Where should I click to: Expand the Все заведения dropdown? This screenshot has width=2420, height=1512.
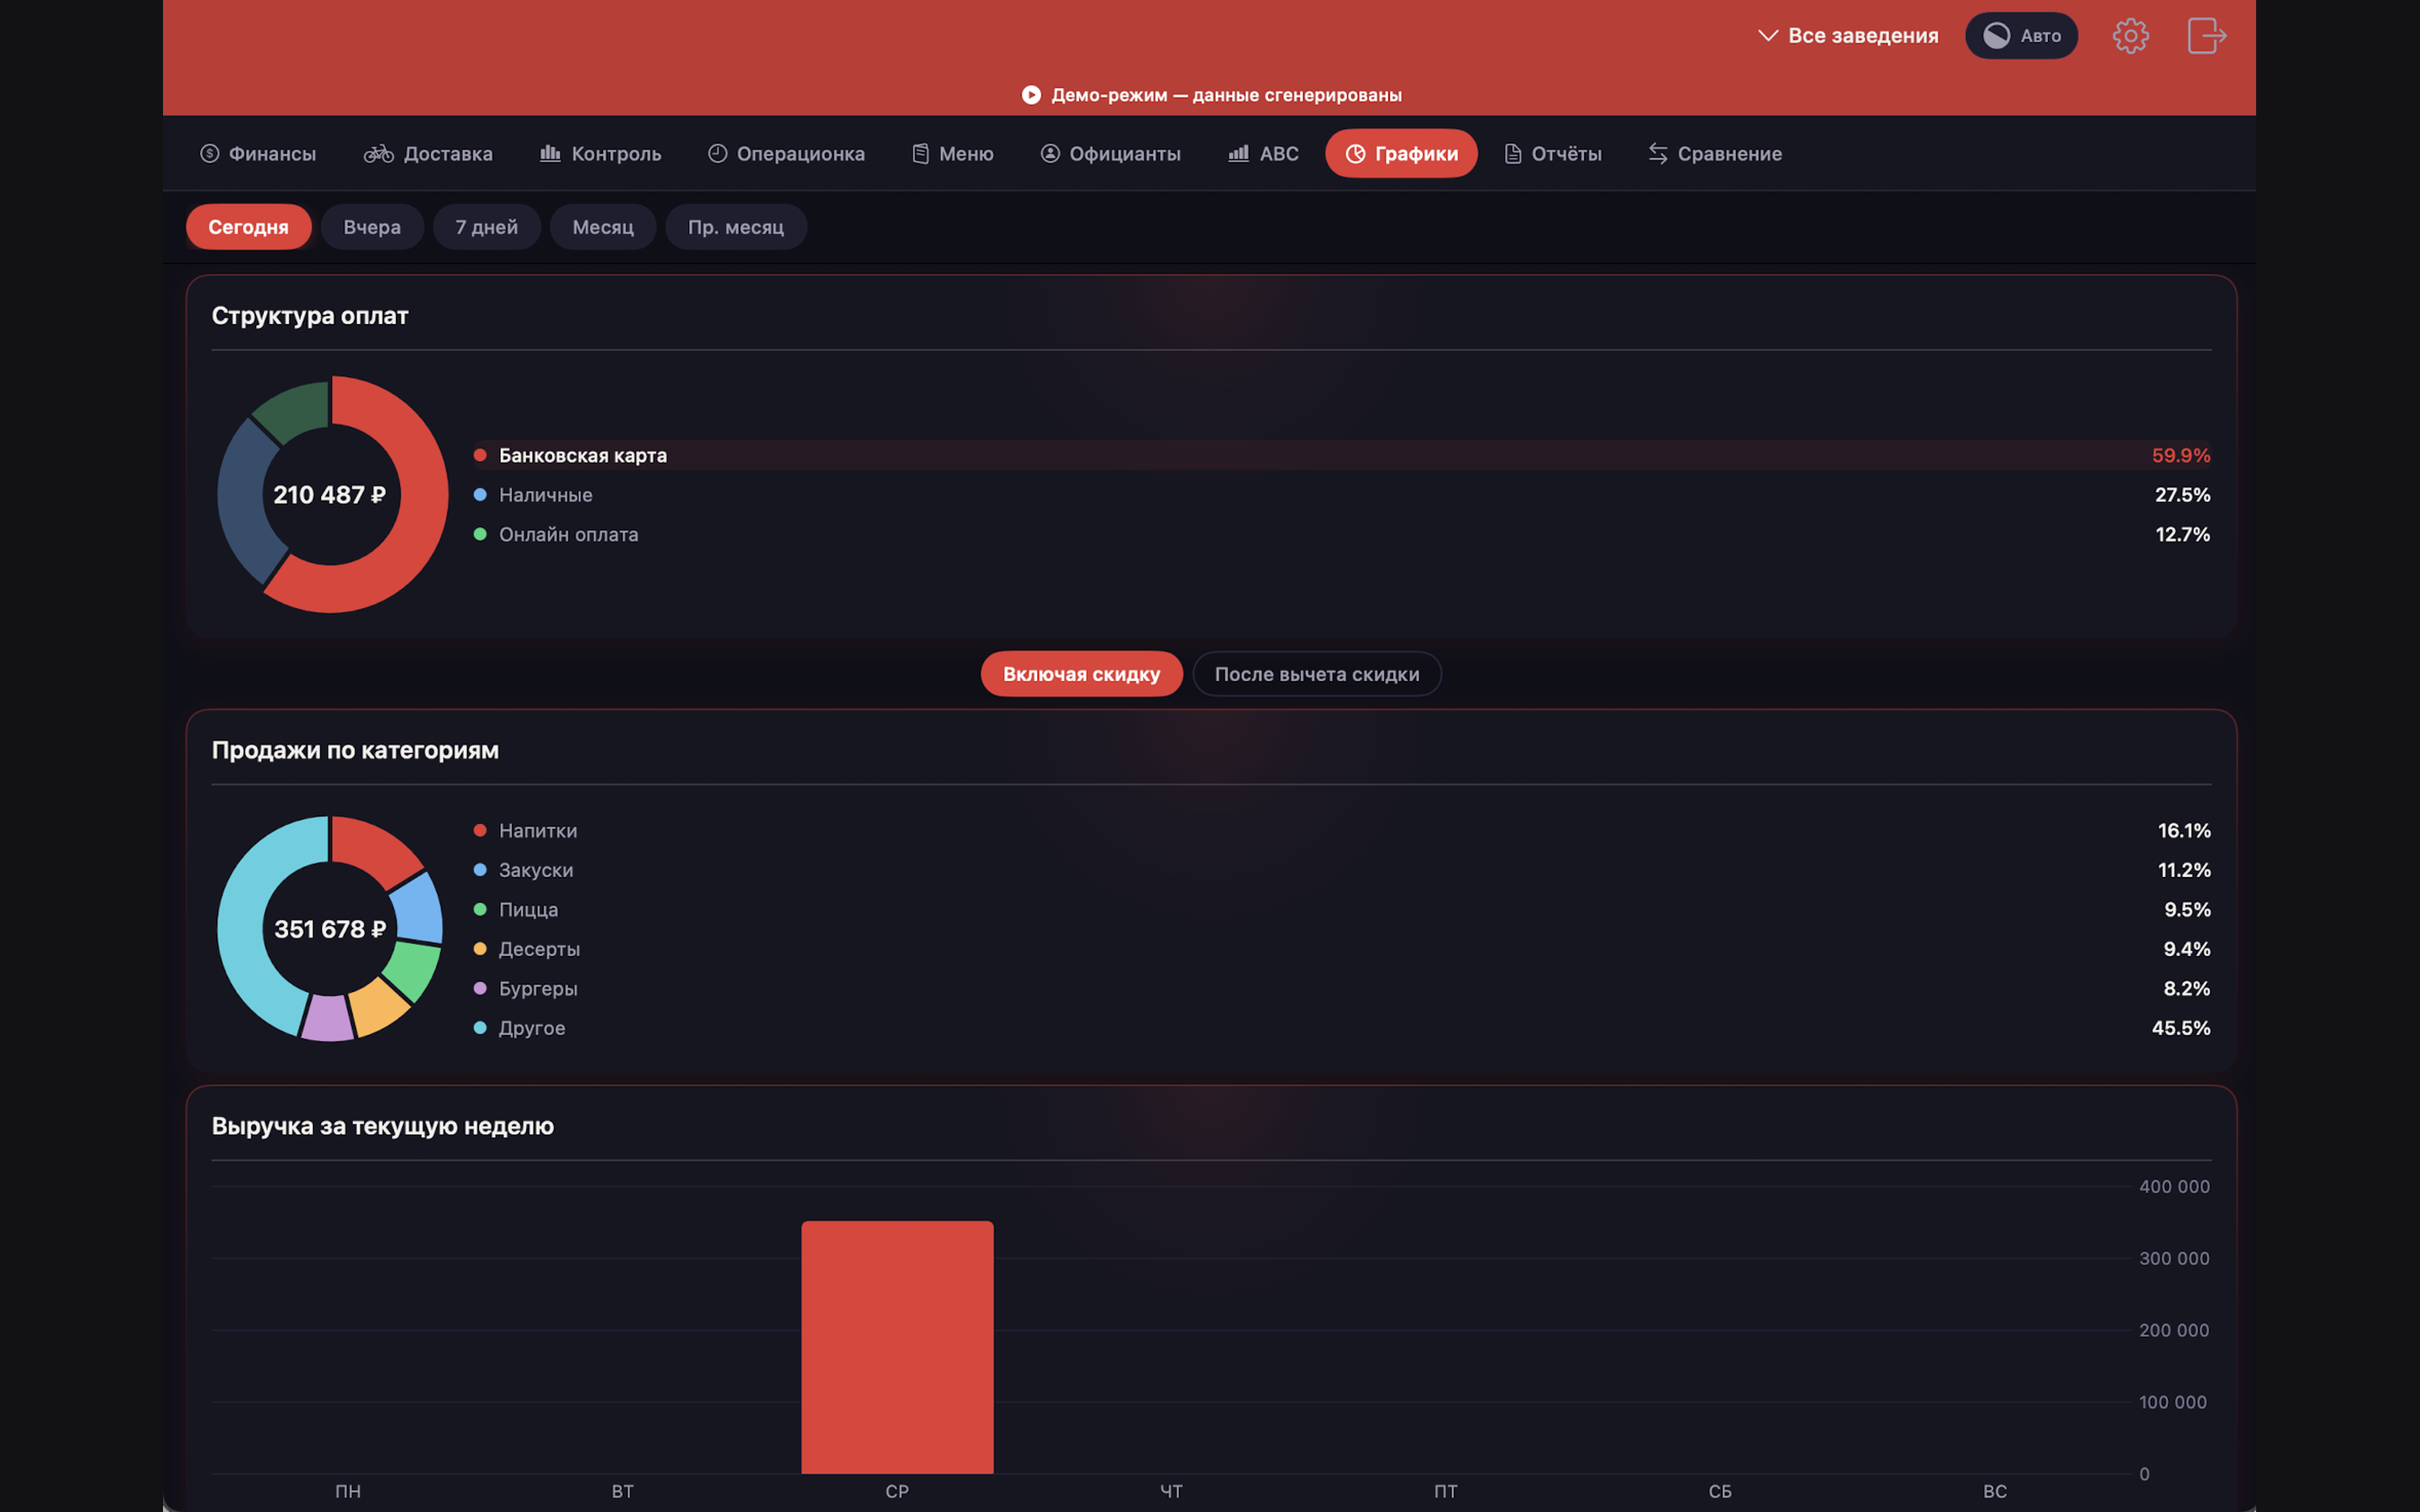[1847, 36]
